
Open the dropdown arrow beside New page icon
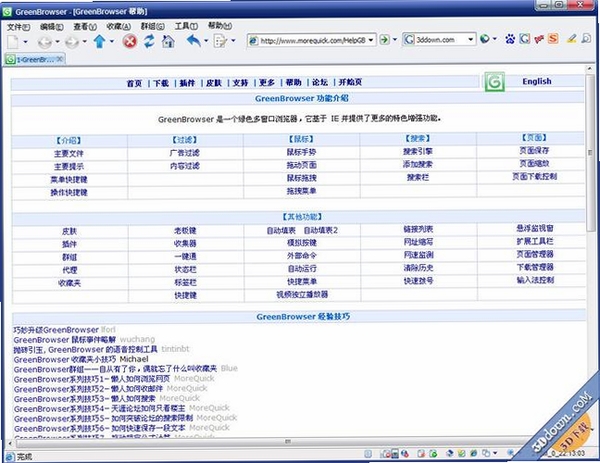pyautogui.click(x=25, y=41)
